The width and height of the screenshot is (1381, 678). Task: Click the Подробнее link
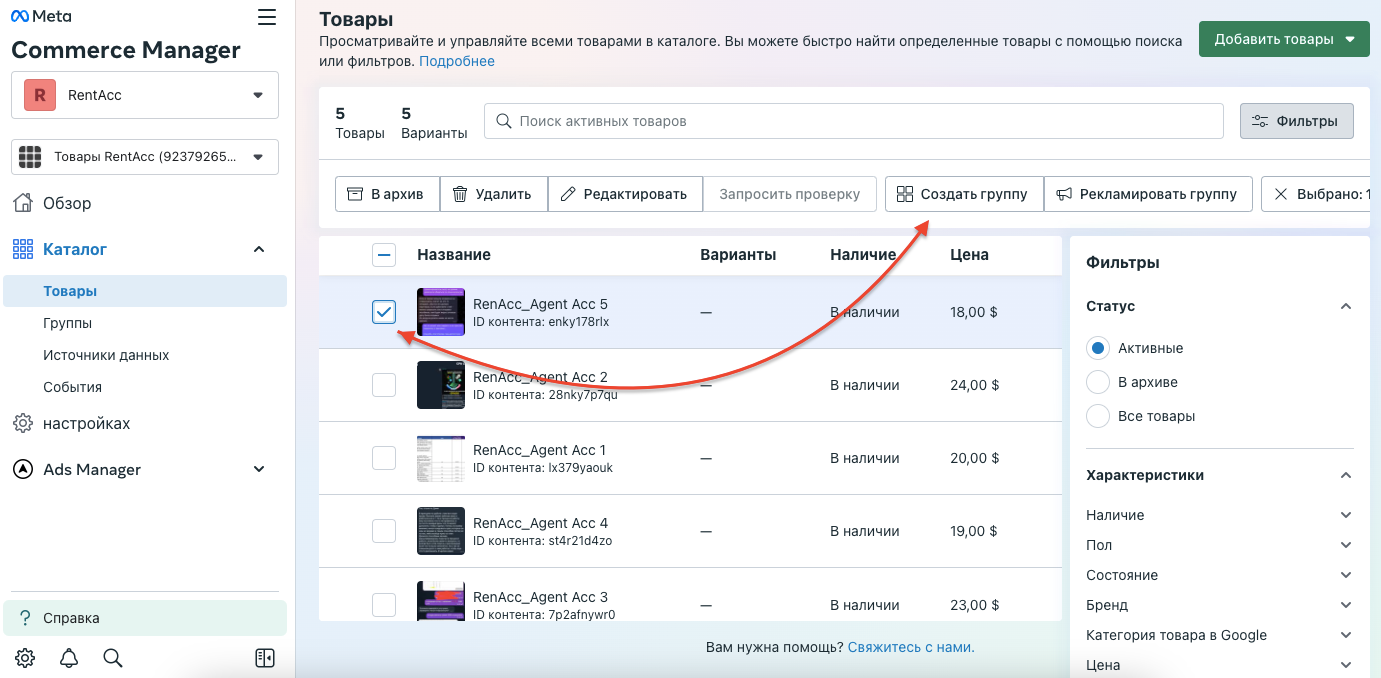[x=457, y=61]
